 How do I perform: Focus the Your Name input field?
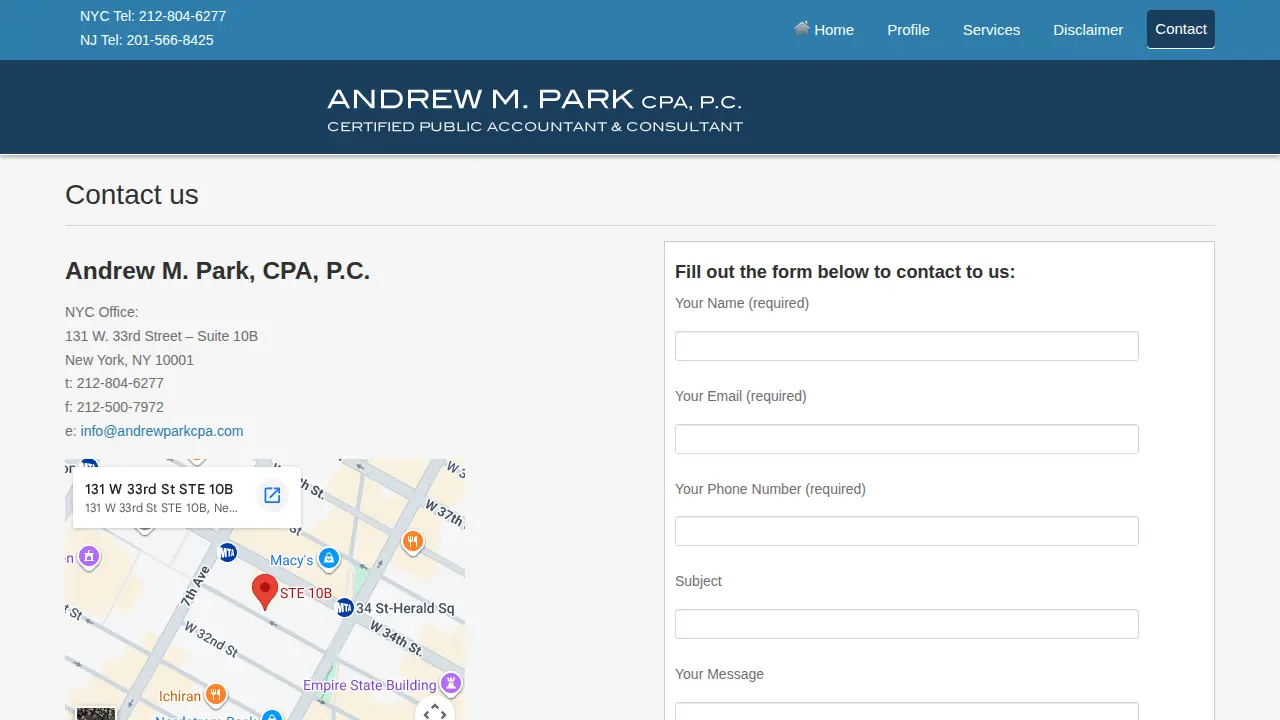(x=907, y=346)
